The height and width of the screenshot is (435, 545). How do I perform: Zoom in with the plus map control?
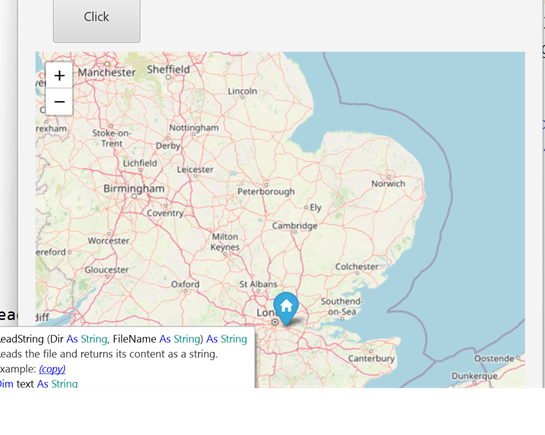pos(59,75)
